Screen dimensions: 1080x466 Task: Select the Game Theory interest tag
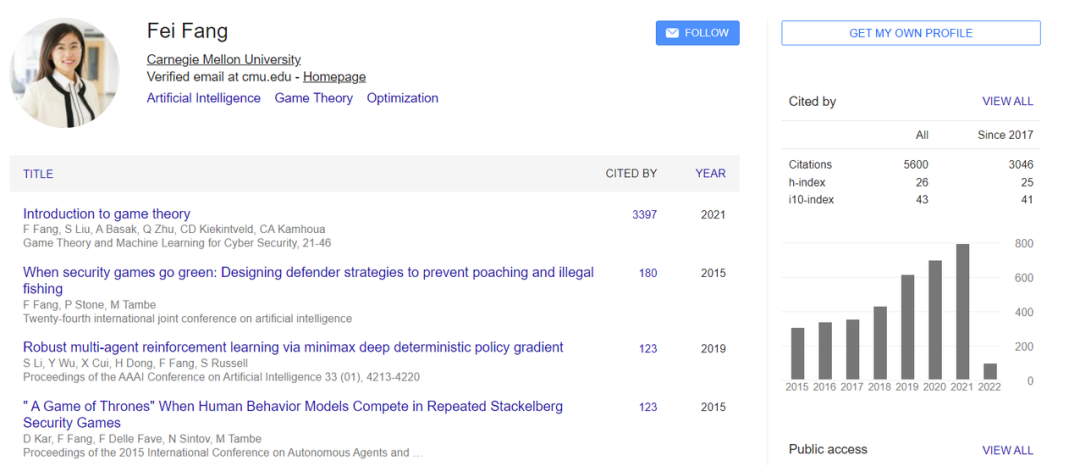(313, 98)
